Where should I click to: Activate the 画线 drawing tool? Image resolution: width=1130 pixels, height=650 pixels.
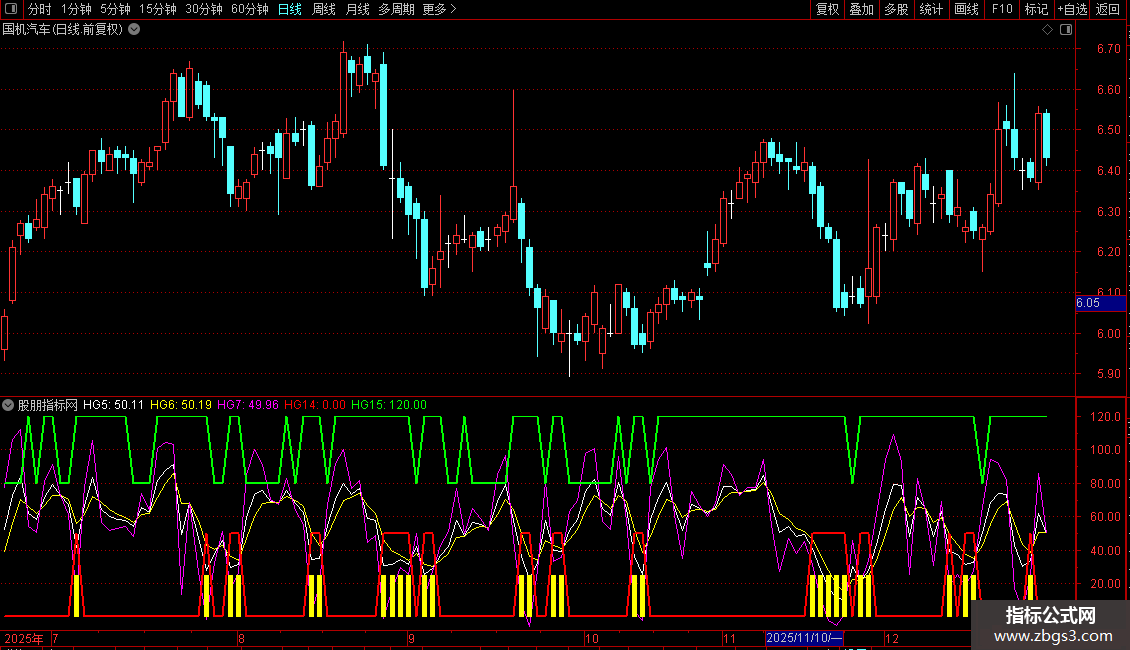[966, 9]
